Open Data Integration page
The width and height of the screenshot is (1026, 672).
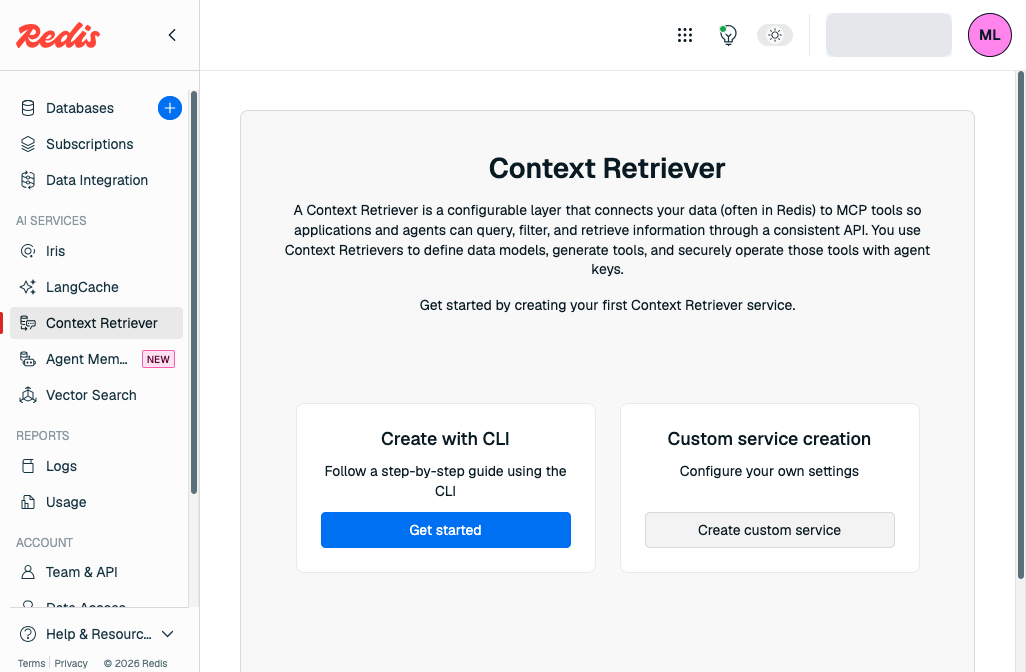click(x=97, y=180)
